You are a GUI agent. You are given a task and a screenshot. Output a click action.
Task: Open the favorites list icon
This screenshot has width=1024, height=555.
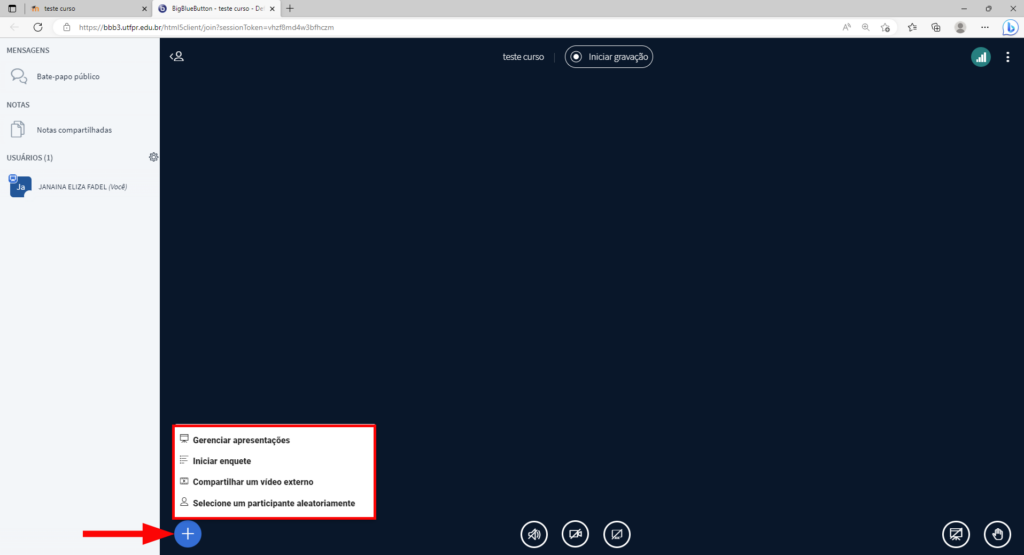(x=912, y=27)
